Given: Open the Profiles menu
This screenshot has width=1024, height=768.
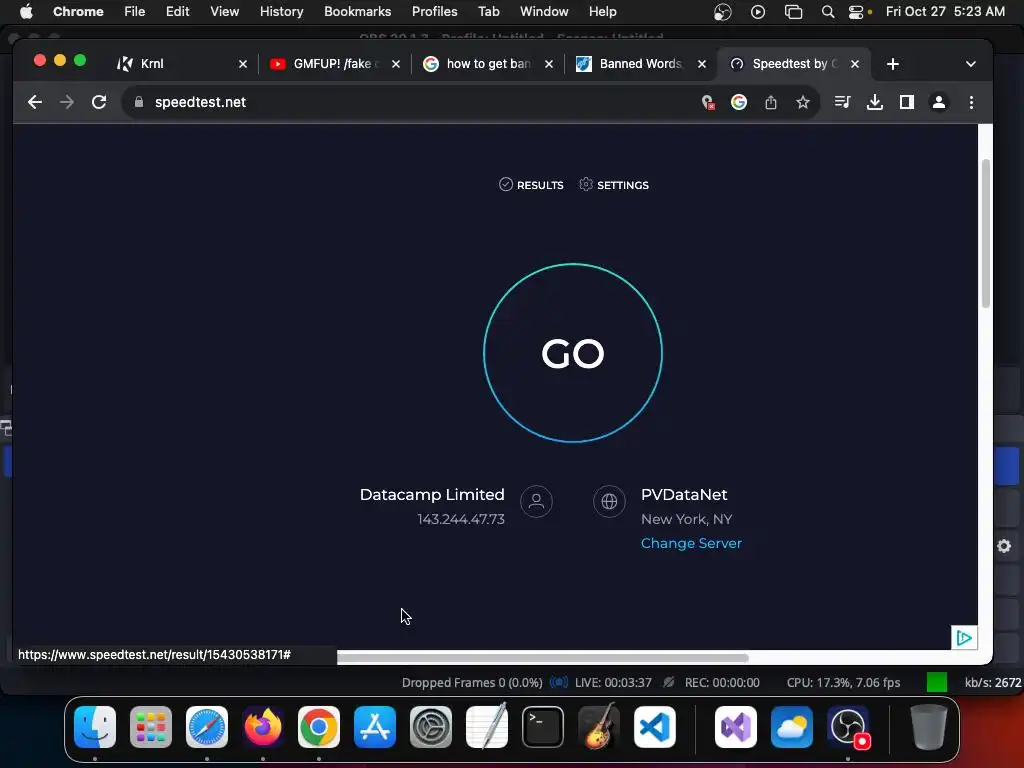Looking at the screenshot, I should coord(434,11).
